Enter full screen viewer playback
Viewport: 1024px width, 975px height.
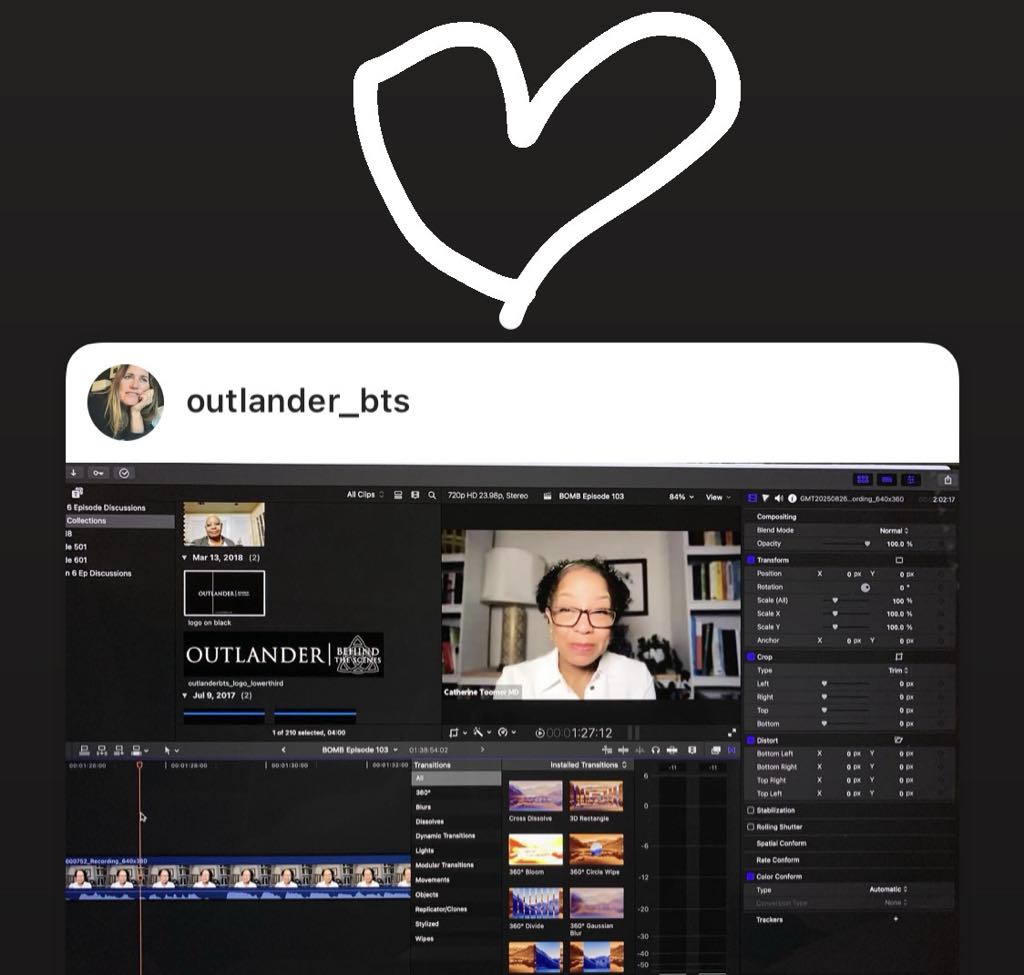[x=732, y=733]
